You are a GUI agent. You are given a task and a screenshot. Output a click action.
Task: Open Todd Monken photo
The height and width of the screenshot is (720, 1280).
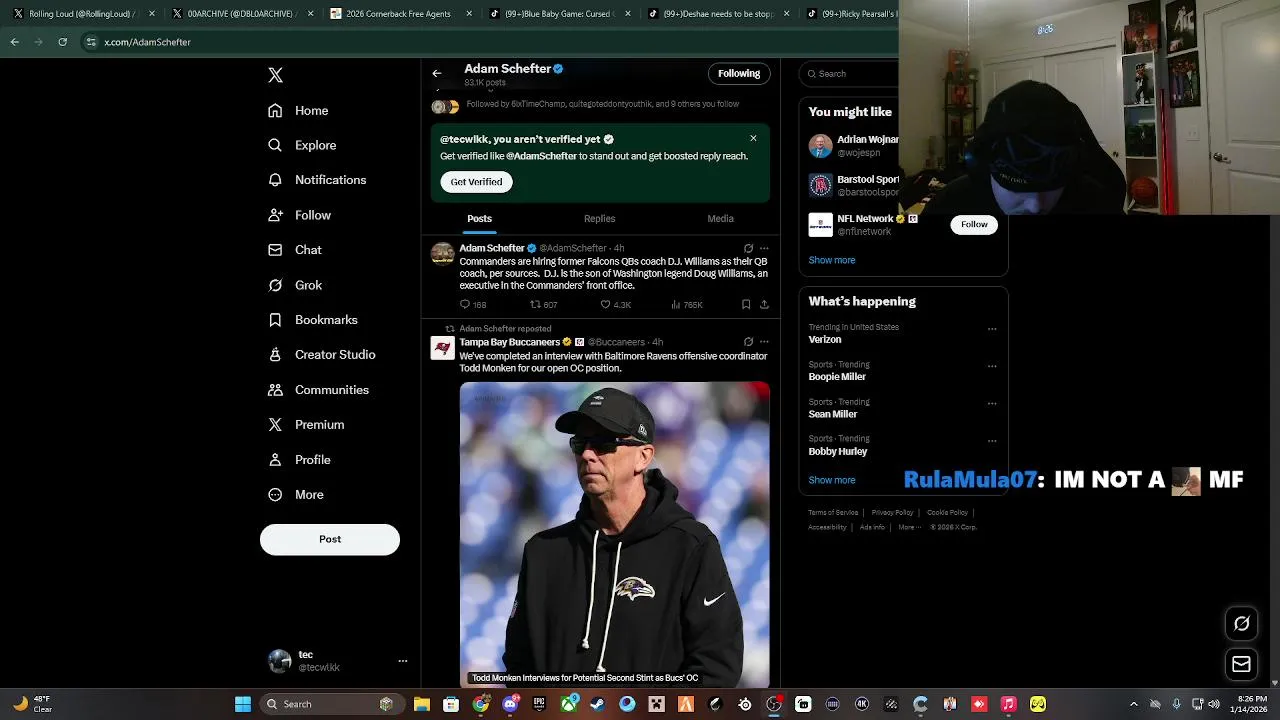coord(614,534)
